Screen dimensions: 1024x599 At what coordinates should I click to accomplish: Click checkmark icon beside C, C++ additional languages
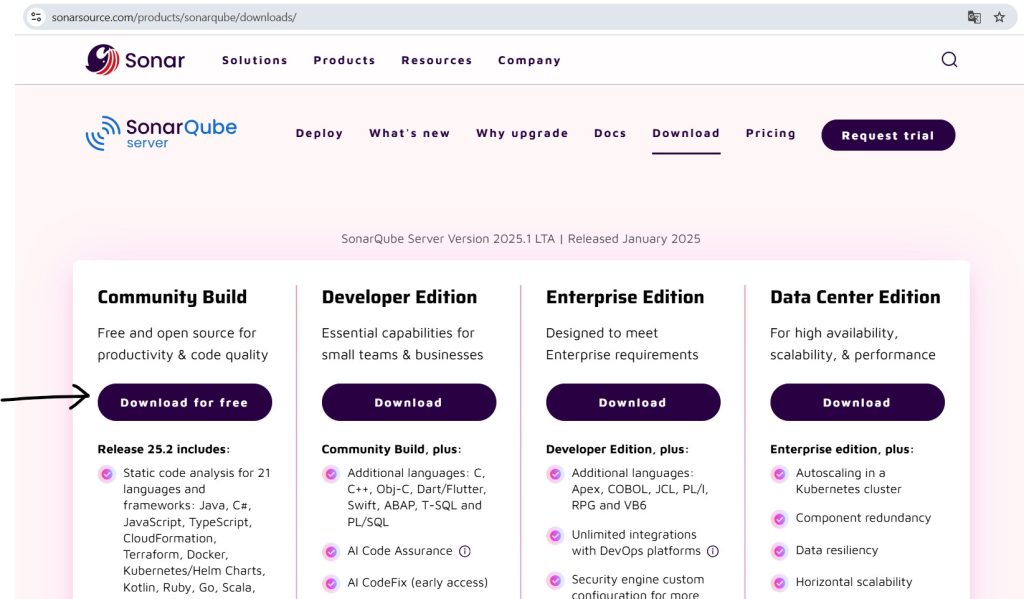point(331,474)
